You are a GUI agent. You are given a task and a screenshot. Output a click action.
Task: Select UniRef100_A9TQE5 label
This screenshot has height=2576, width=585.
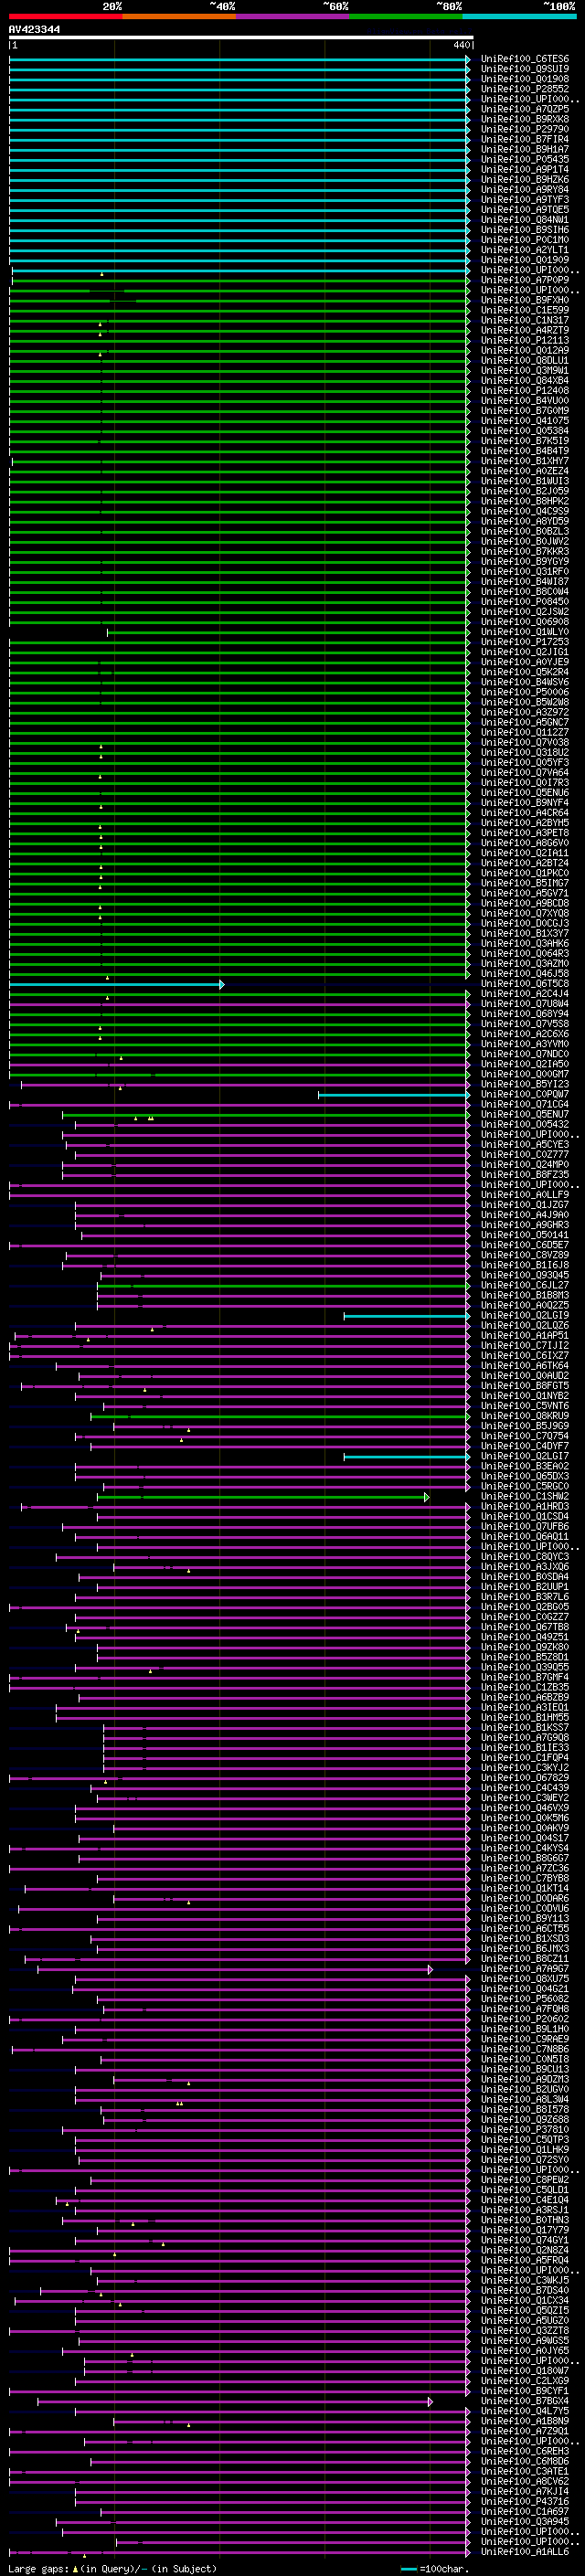524,209
